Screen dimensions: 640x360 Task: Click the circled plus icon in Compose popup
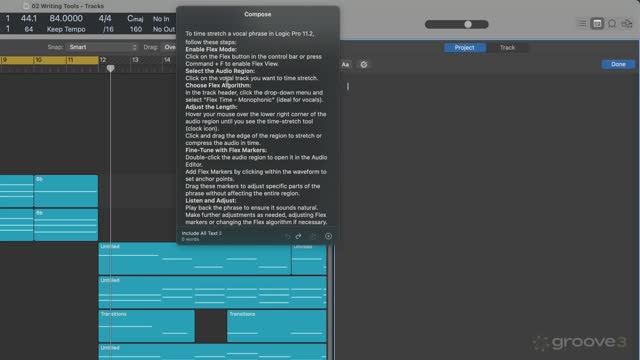329,236
